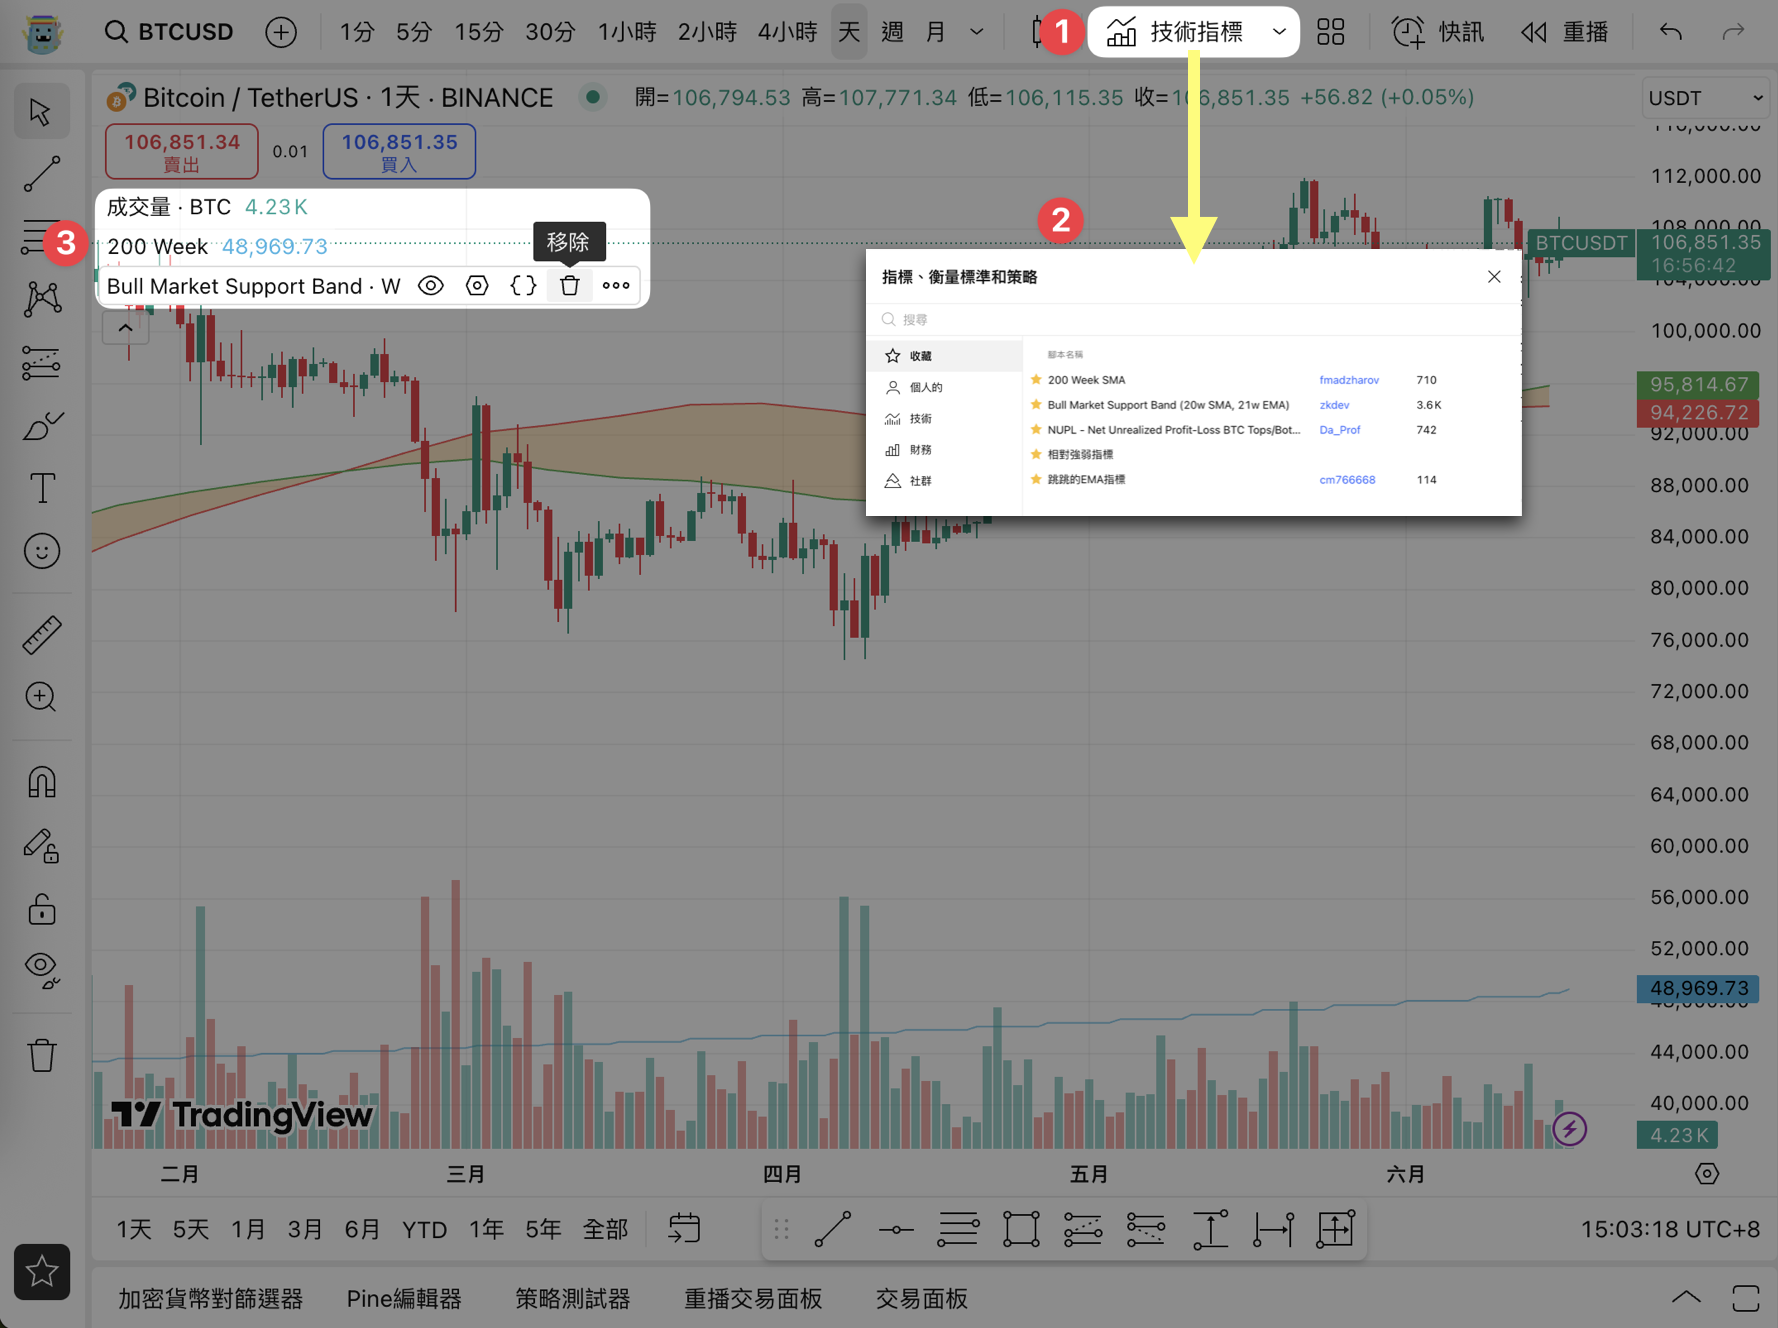Unfavorite the NUPL indicator star
Image resolution: width=1778 pixels, height=1328 pixels.
[x=1036, y=430]
